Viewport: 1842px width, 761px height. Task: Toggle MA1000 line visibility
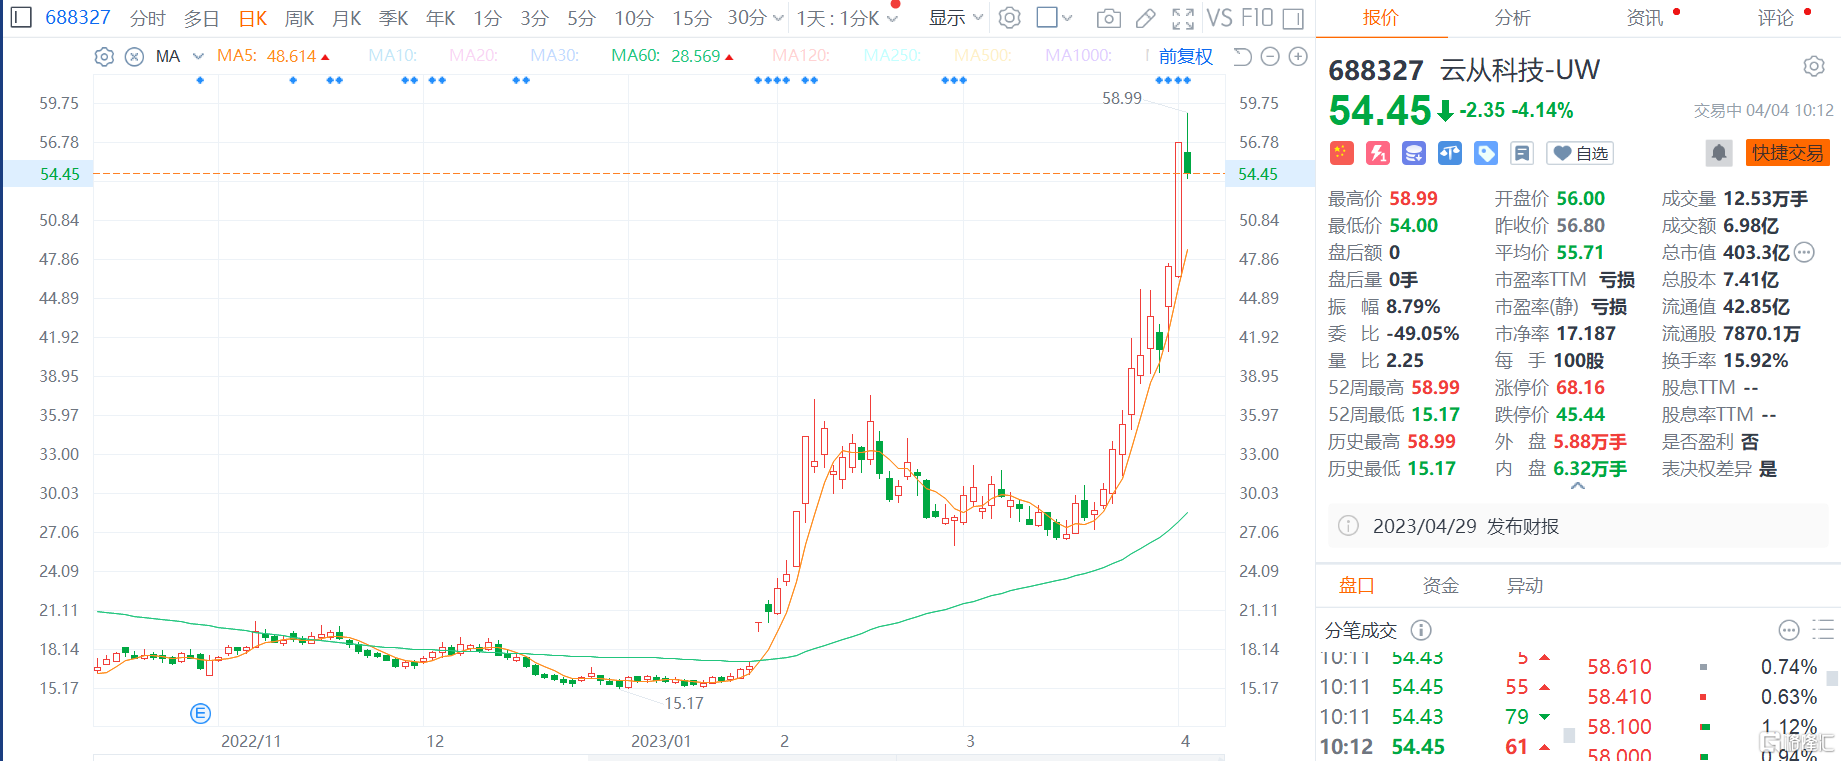pyautogui.click(x=1078, y=56)
